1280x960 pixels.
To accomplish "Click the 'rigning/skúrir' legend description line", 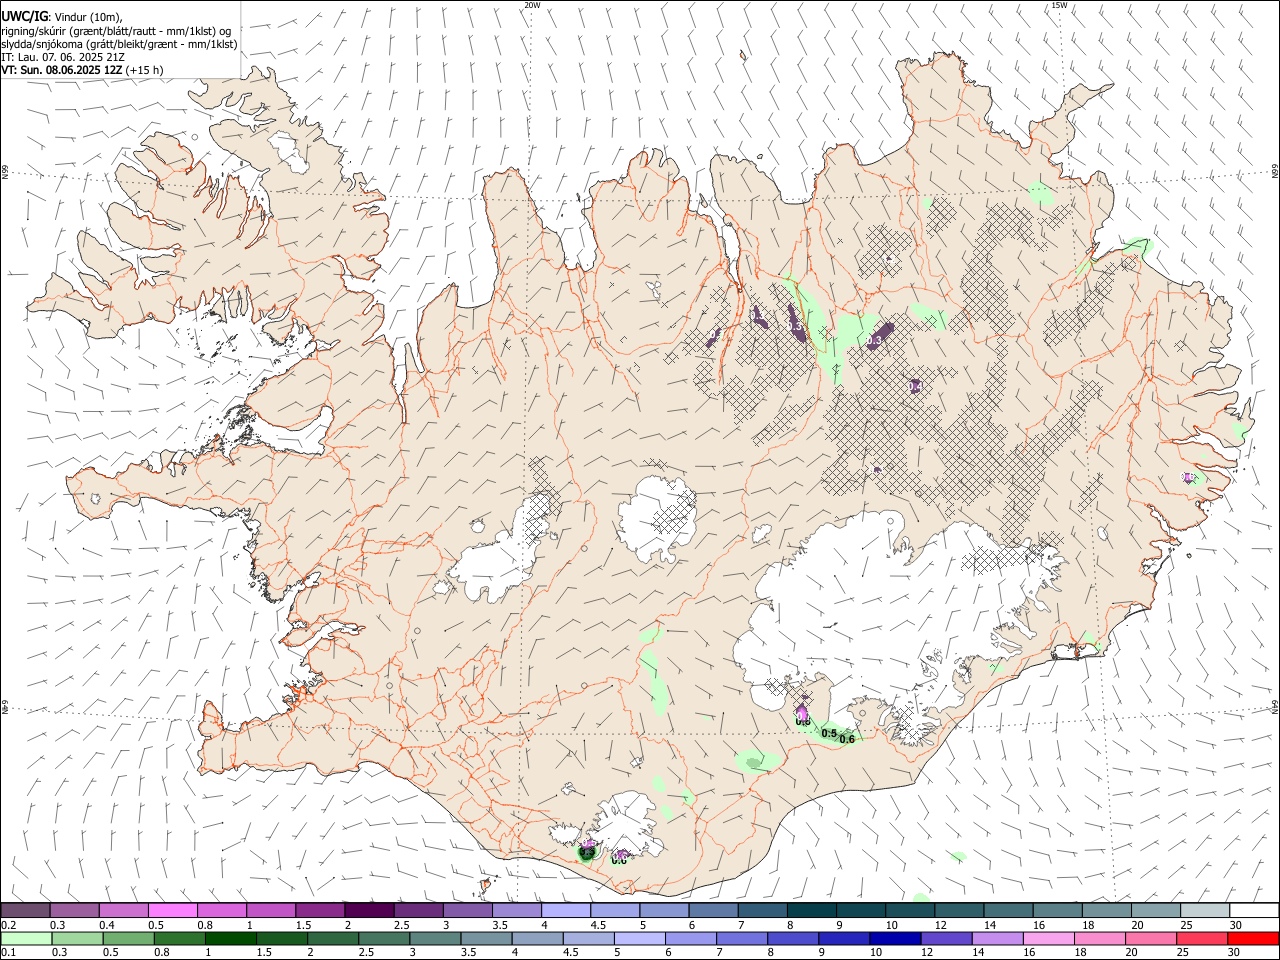I will [x=116, y=31].
